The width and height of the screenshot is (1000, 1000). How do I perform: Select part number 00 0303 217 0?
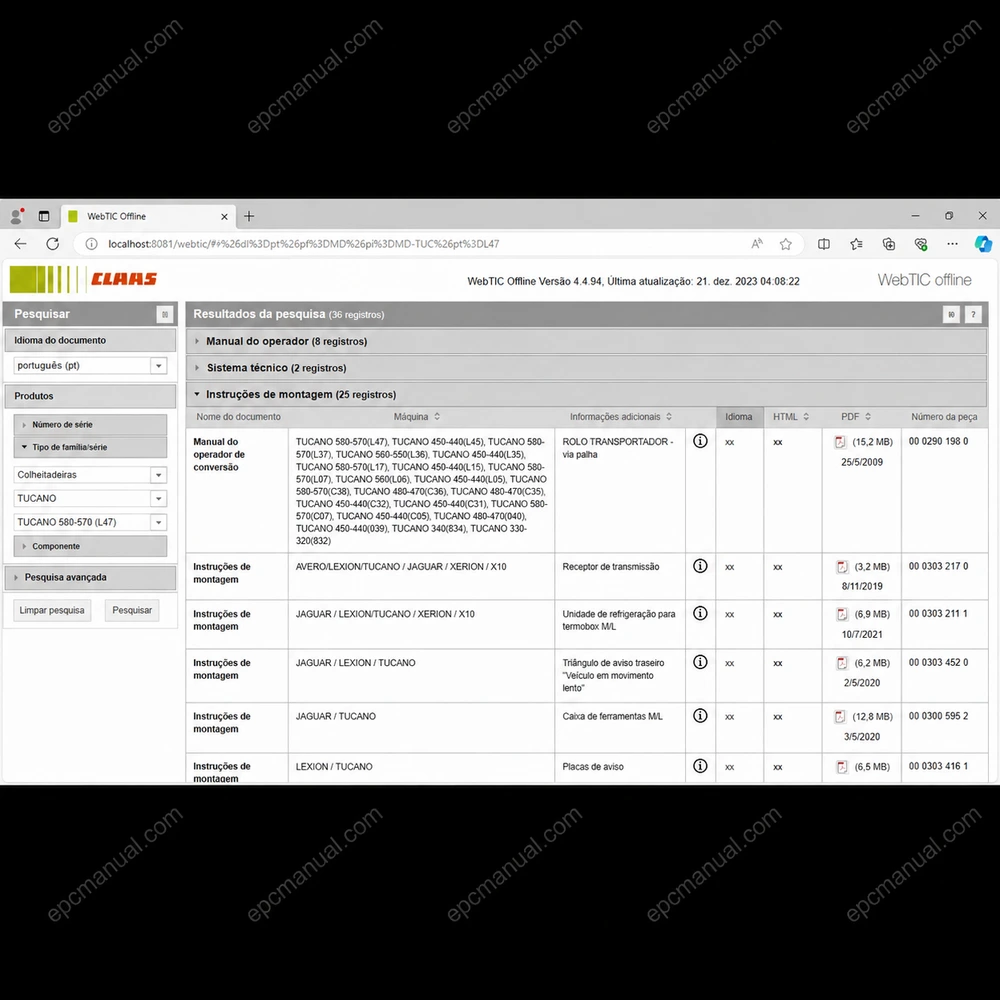[938, 566]
